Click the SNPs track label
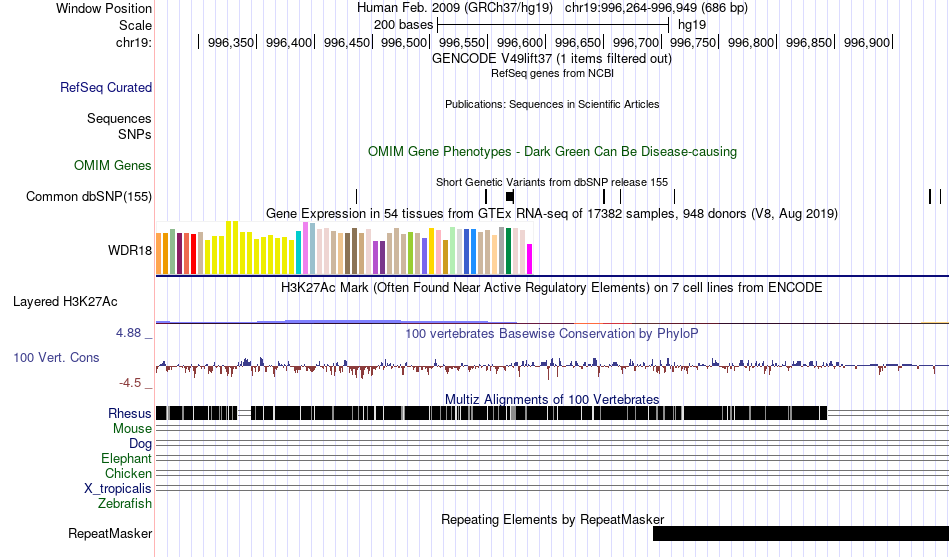 135,134
